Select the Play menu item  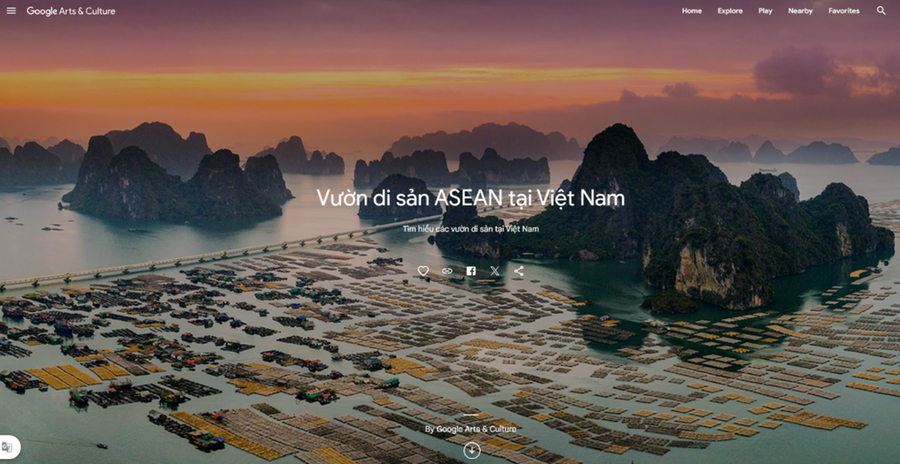[765, 11]
